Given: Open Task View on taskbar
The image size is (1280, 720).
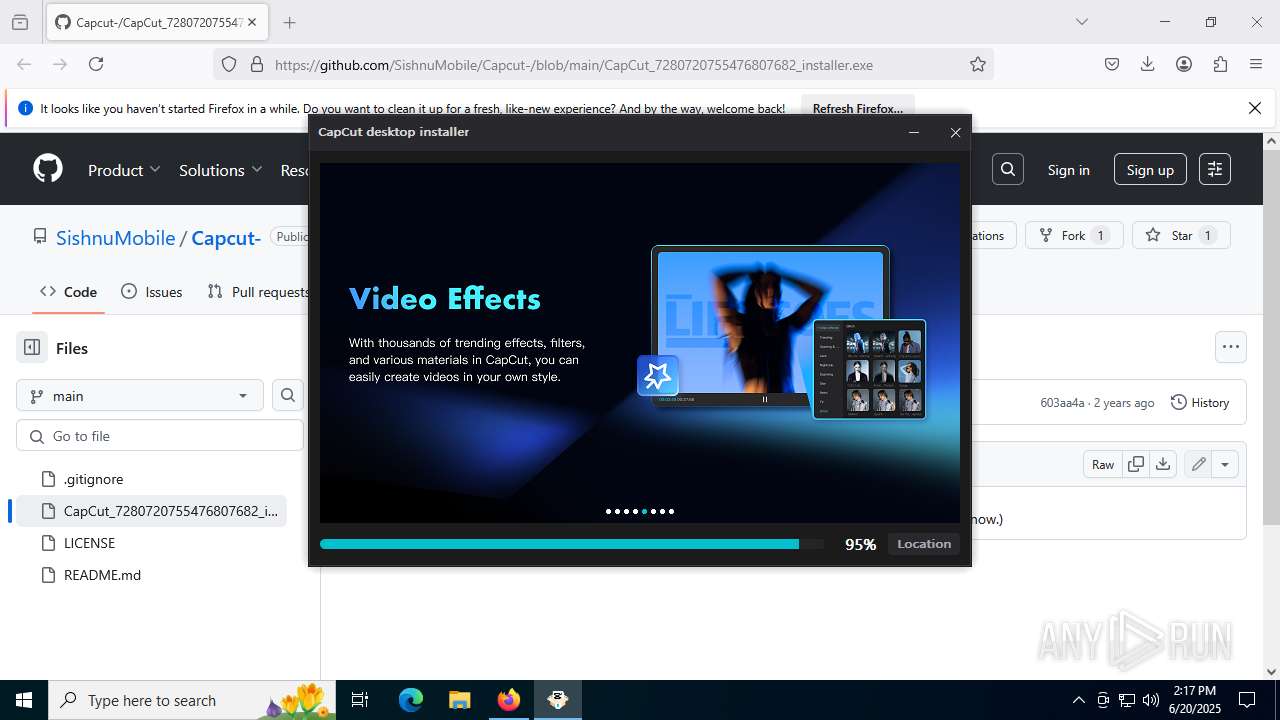Looking at the screenshot, I should pos(361,700).
